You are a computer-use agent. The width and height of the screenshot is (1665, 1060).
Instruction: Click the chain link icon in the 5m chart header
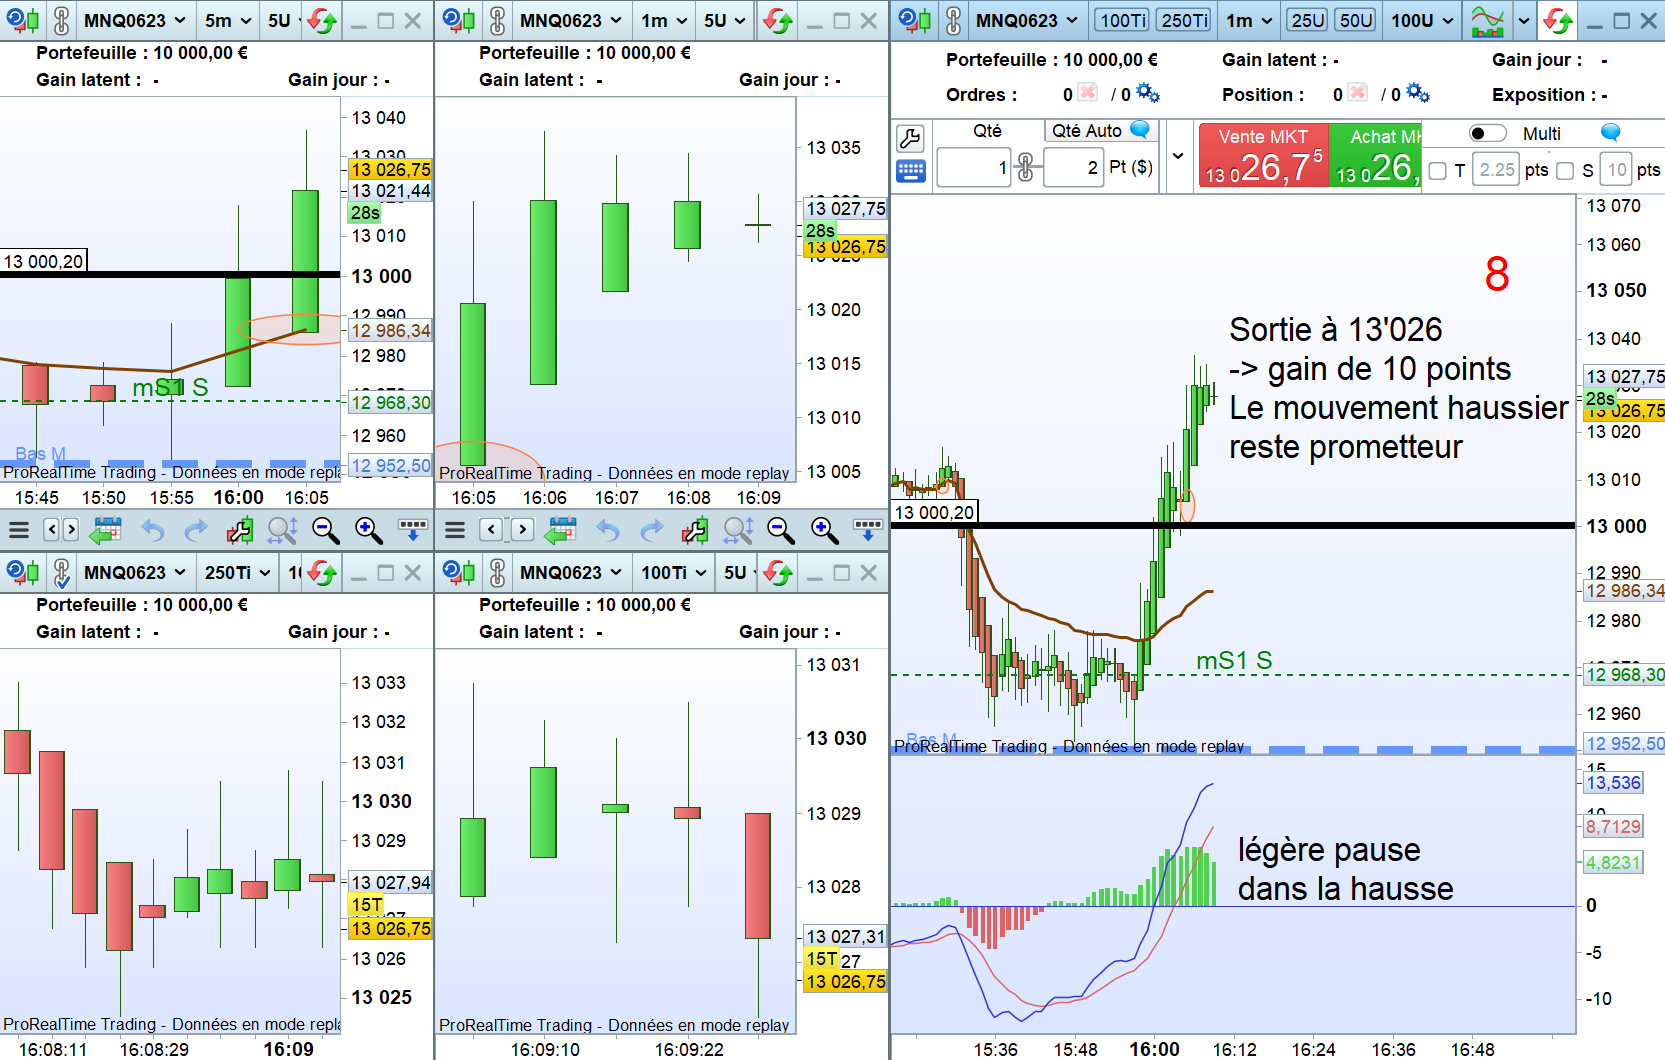(61, 20)
